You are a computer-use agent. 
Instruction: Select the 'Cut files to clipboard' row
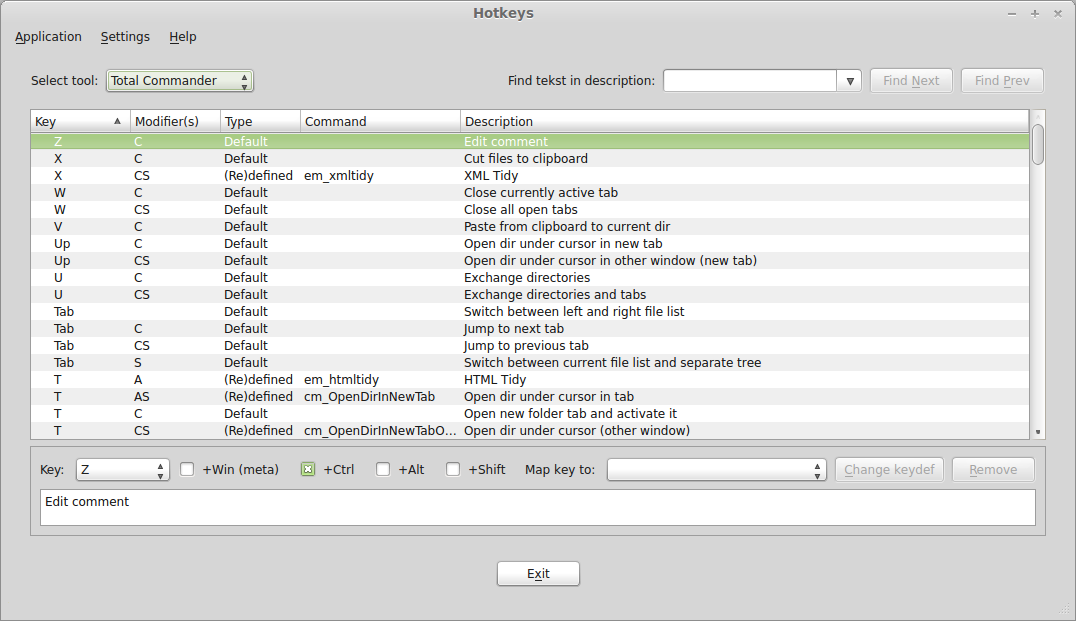pos(530,159)
